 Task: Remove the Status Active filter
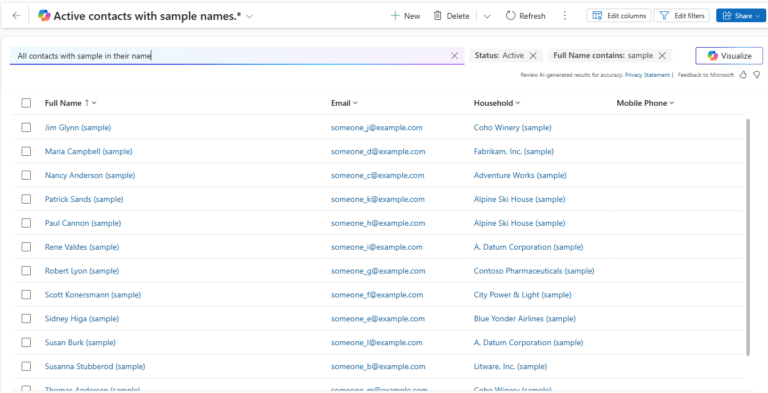533,56
